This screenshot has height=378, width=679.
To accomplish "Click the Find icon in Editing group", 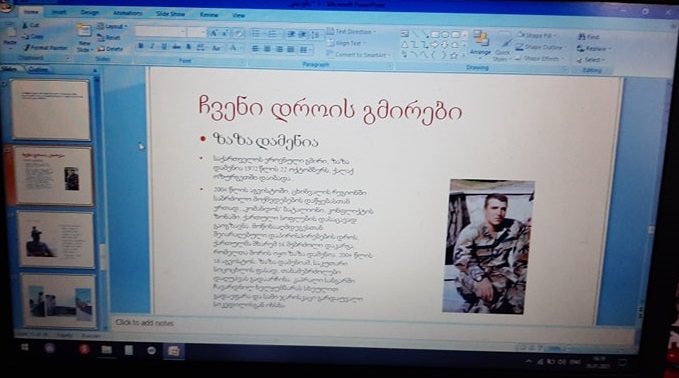I will (x=588, y=37).
